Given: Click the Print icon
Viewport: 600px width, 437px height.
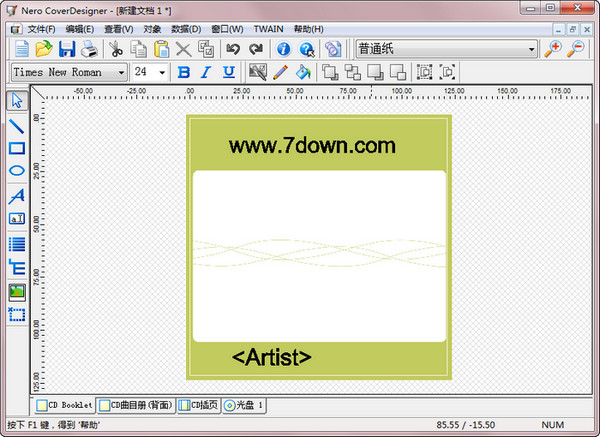Looking at the screenshot, I should pos(89,49).
